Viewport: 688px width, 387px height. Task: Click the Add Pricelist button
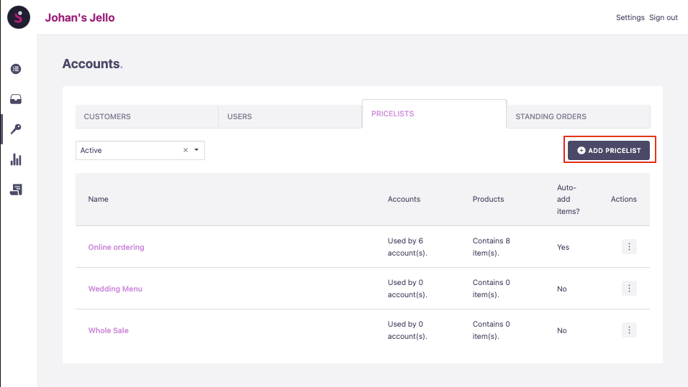pos(609,150)
